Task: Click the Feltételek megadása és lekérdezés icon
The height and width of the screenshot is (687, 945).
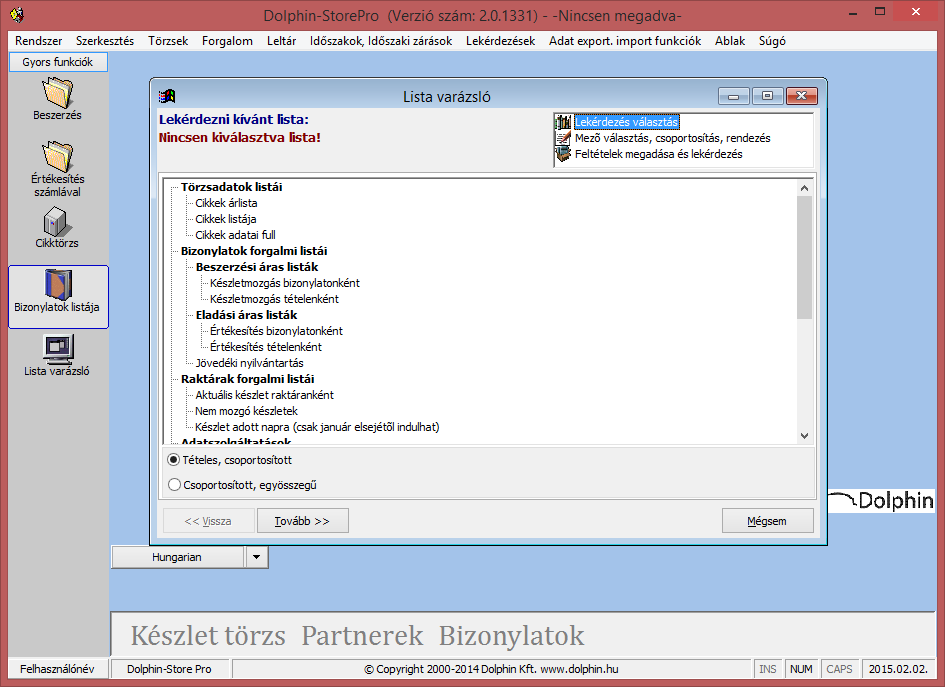Action: [563, 154]
